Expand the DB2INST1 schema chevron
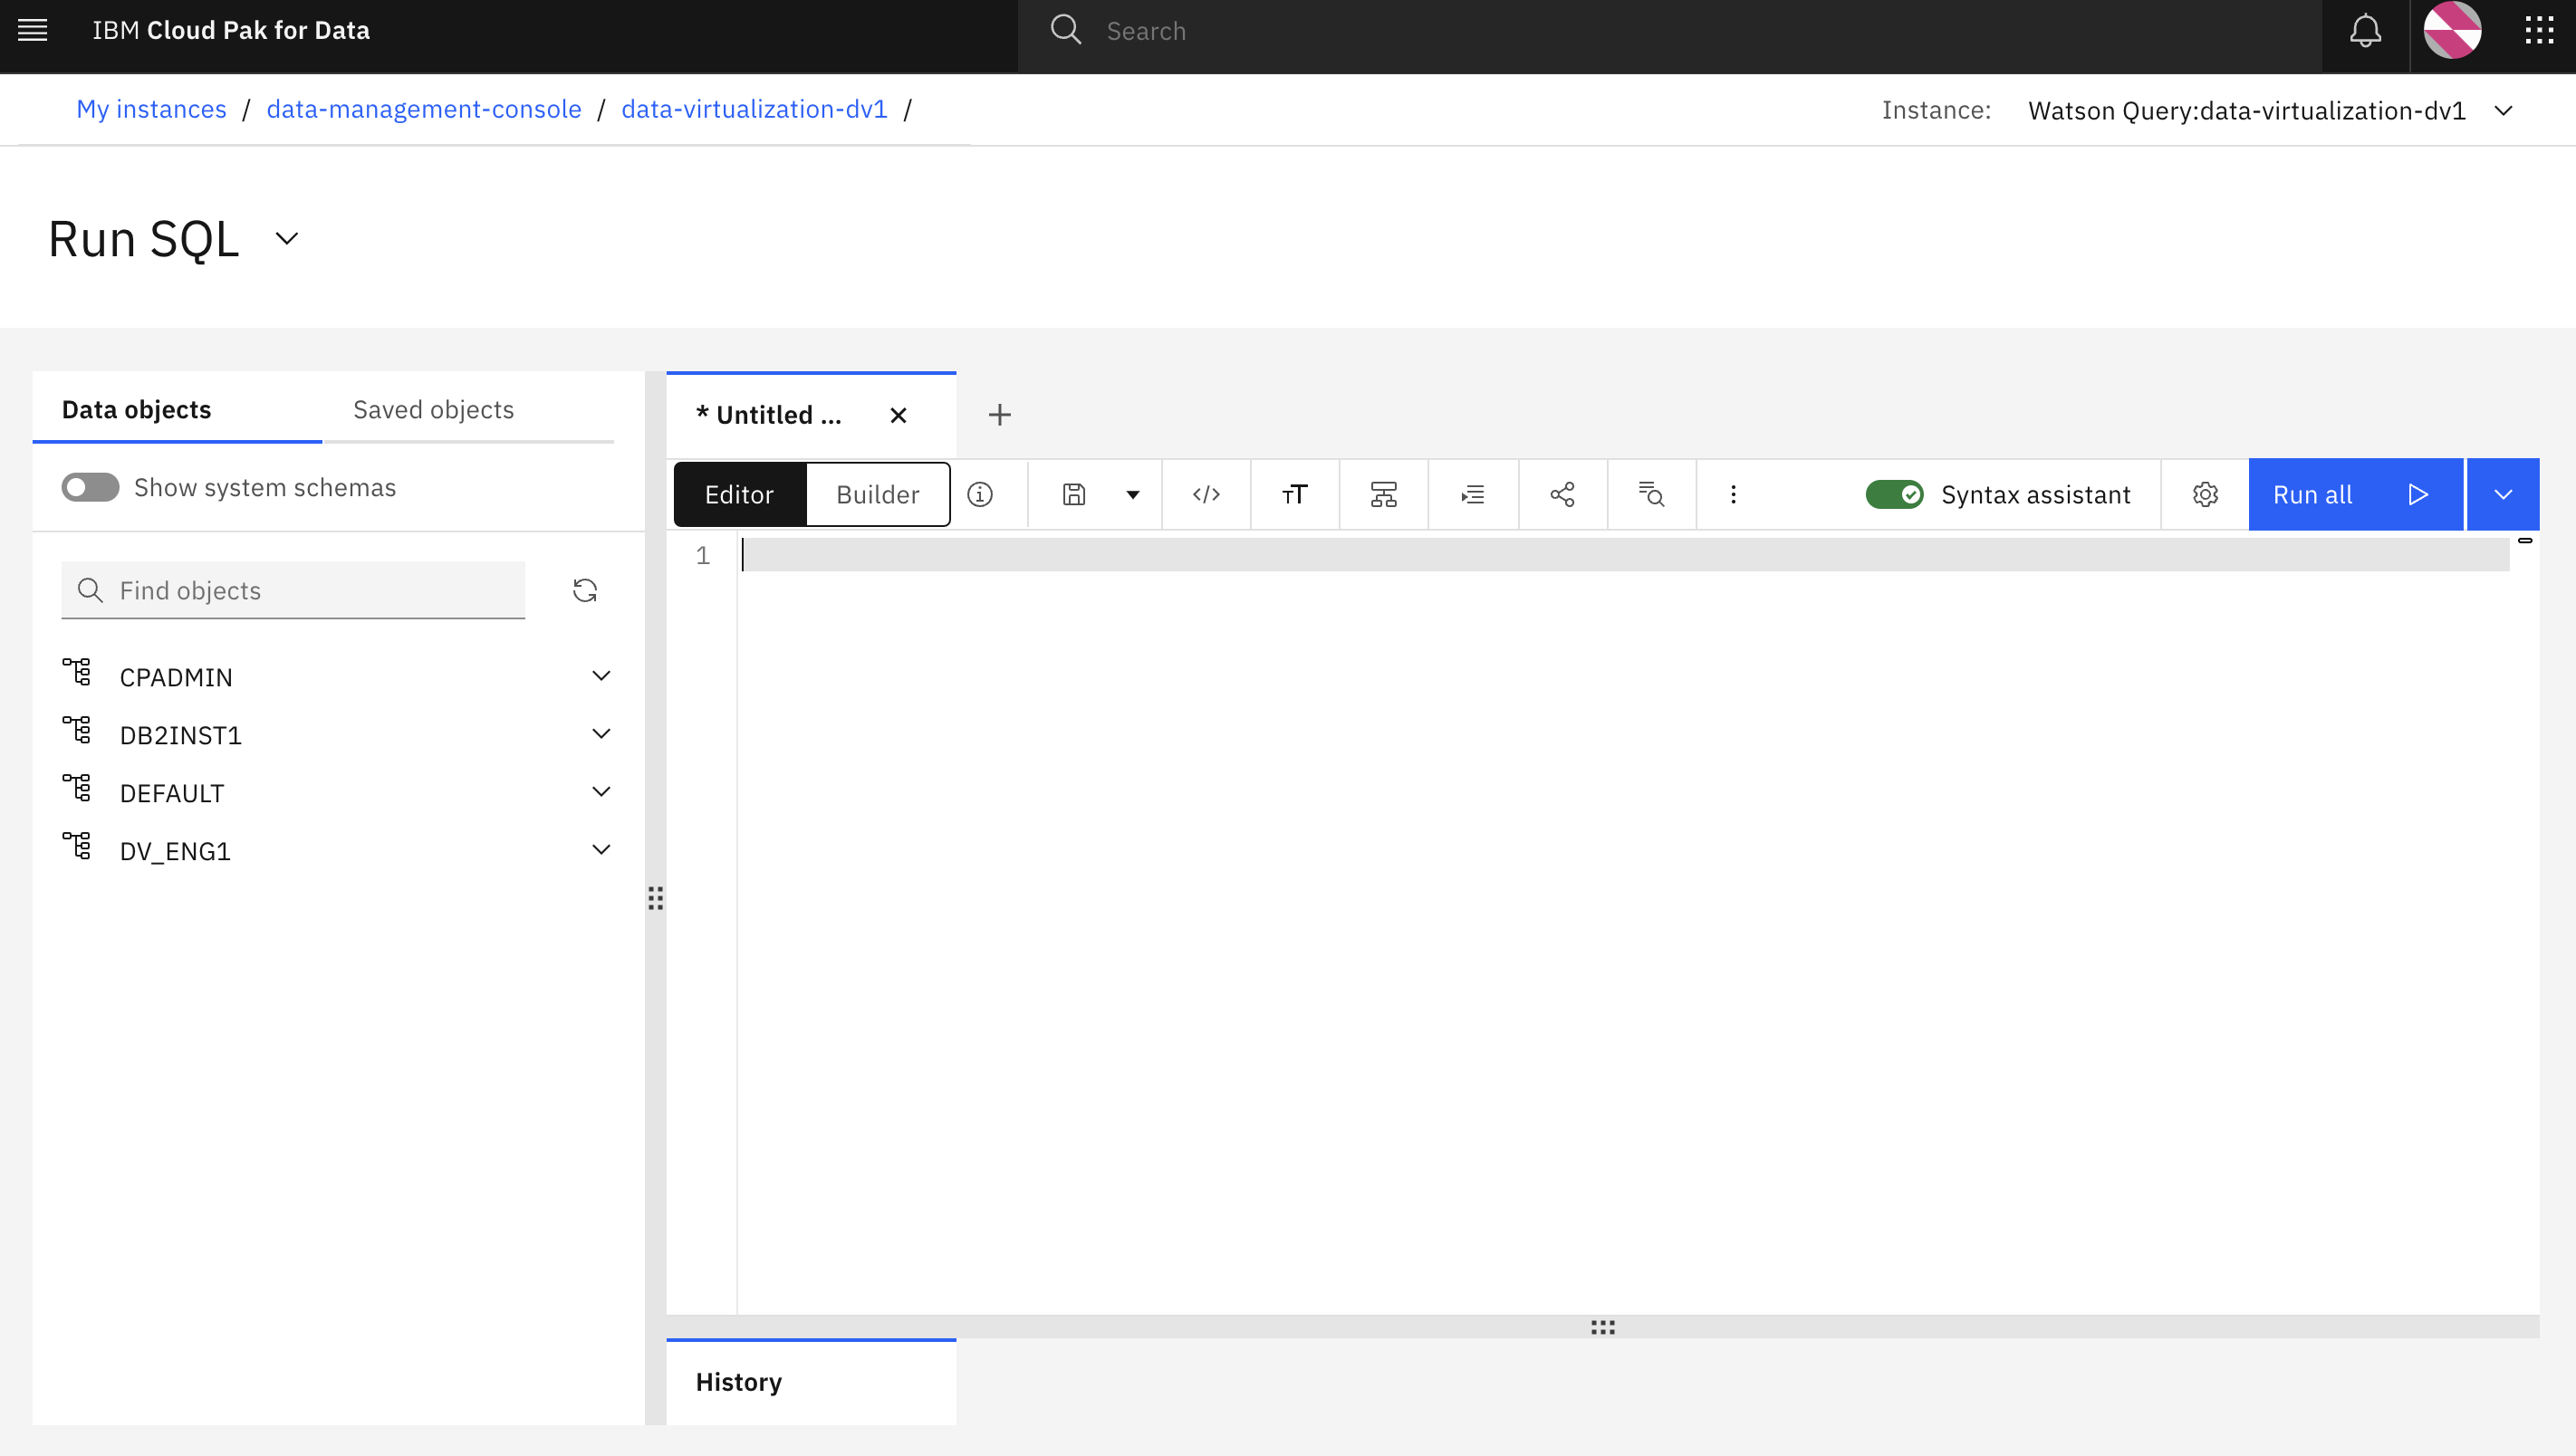 [601, 734]
